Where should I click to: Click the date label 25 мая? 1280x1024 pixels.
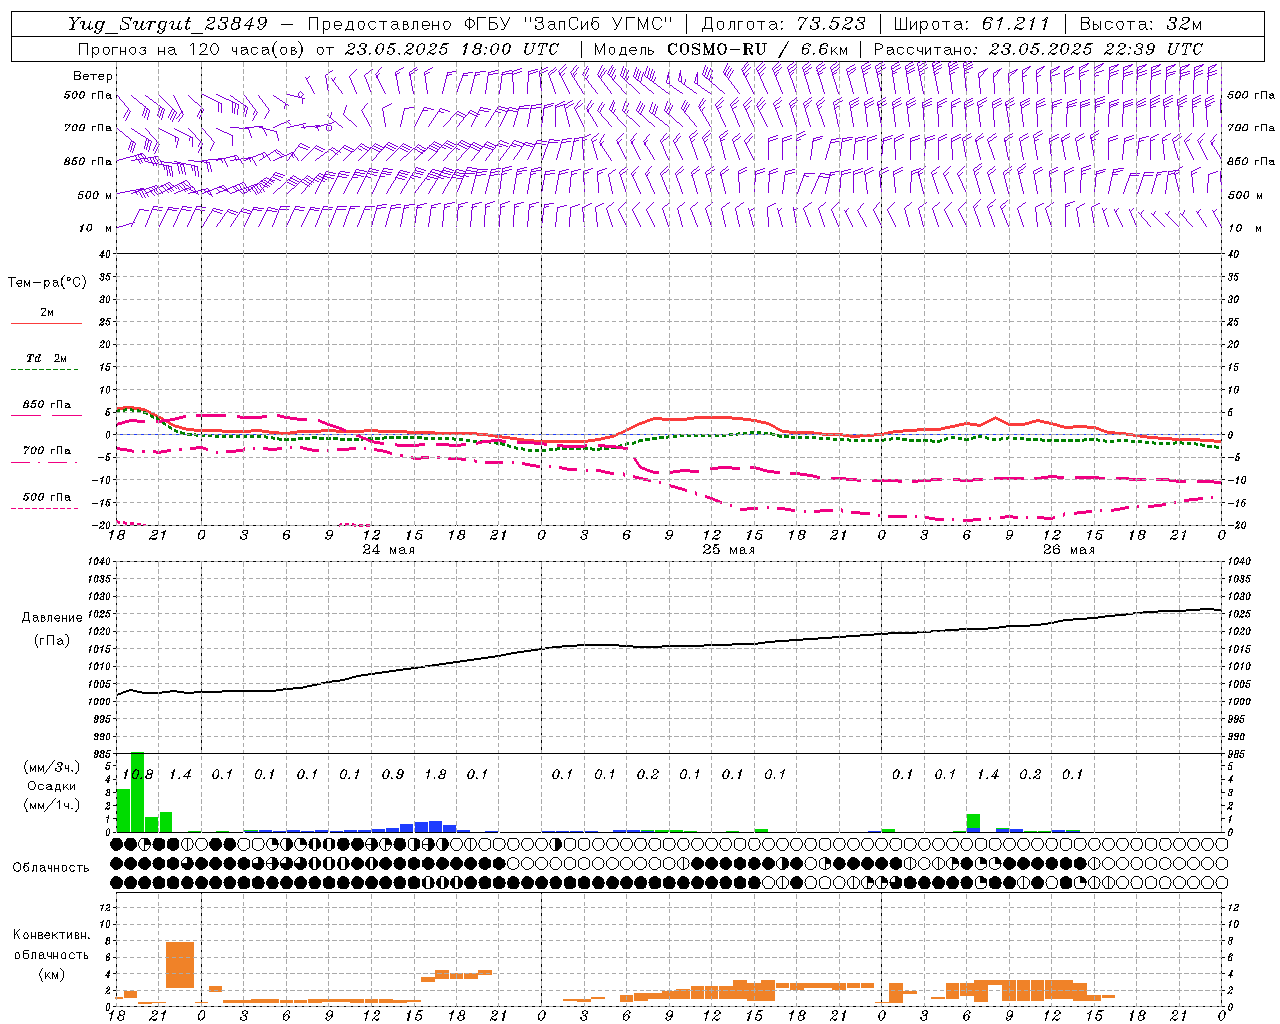[x=728, y=550]
